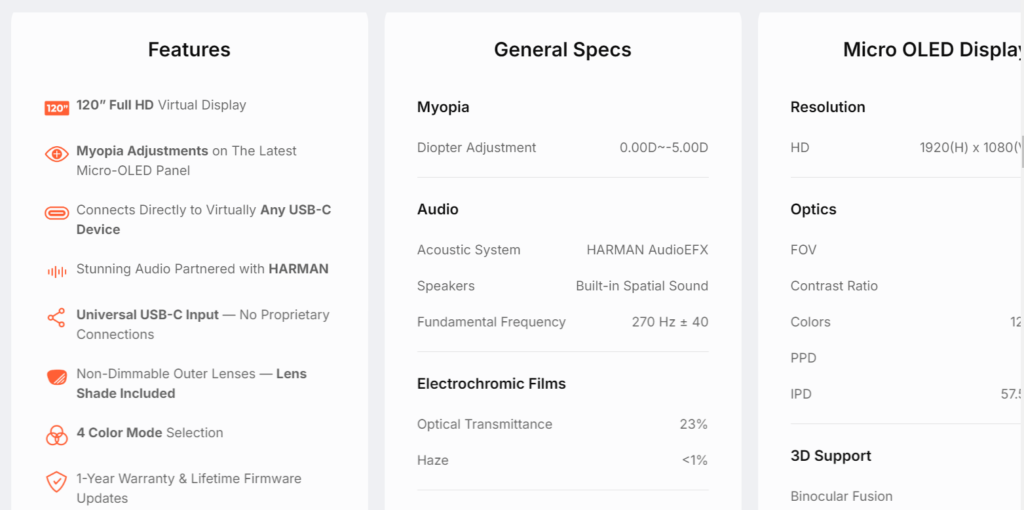Click the Haze specification label

(432, 460)
